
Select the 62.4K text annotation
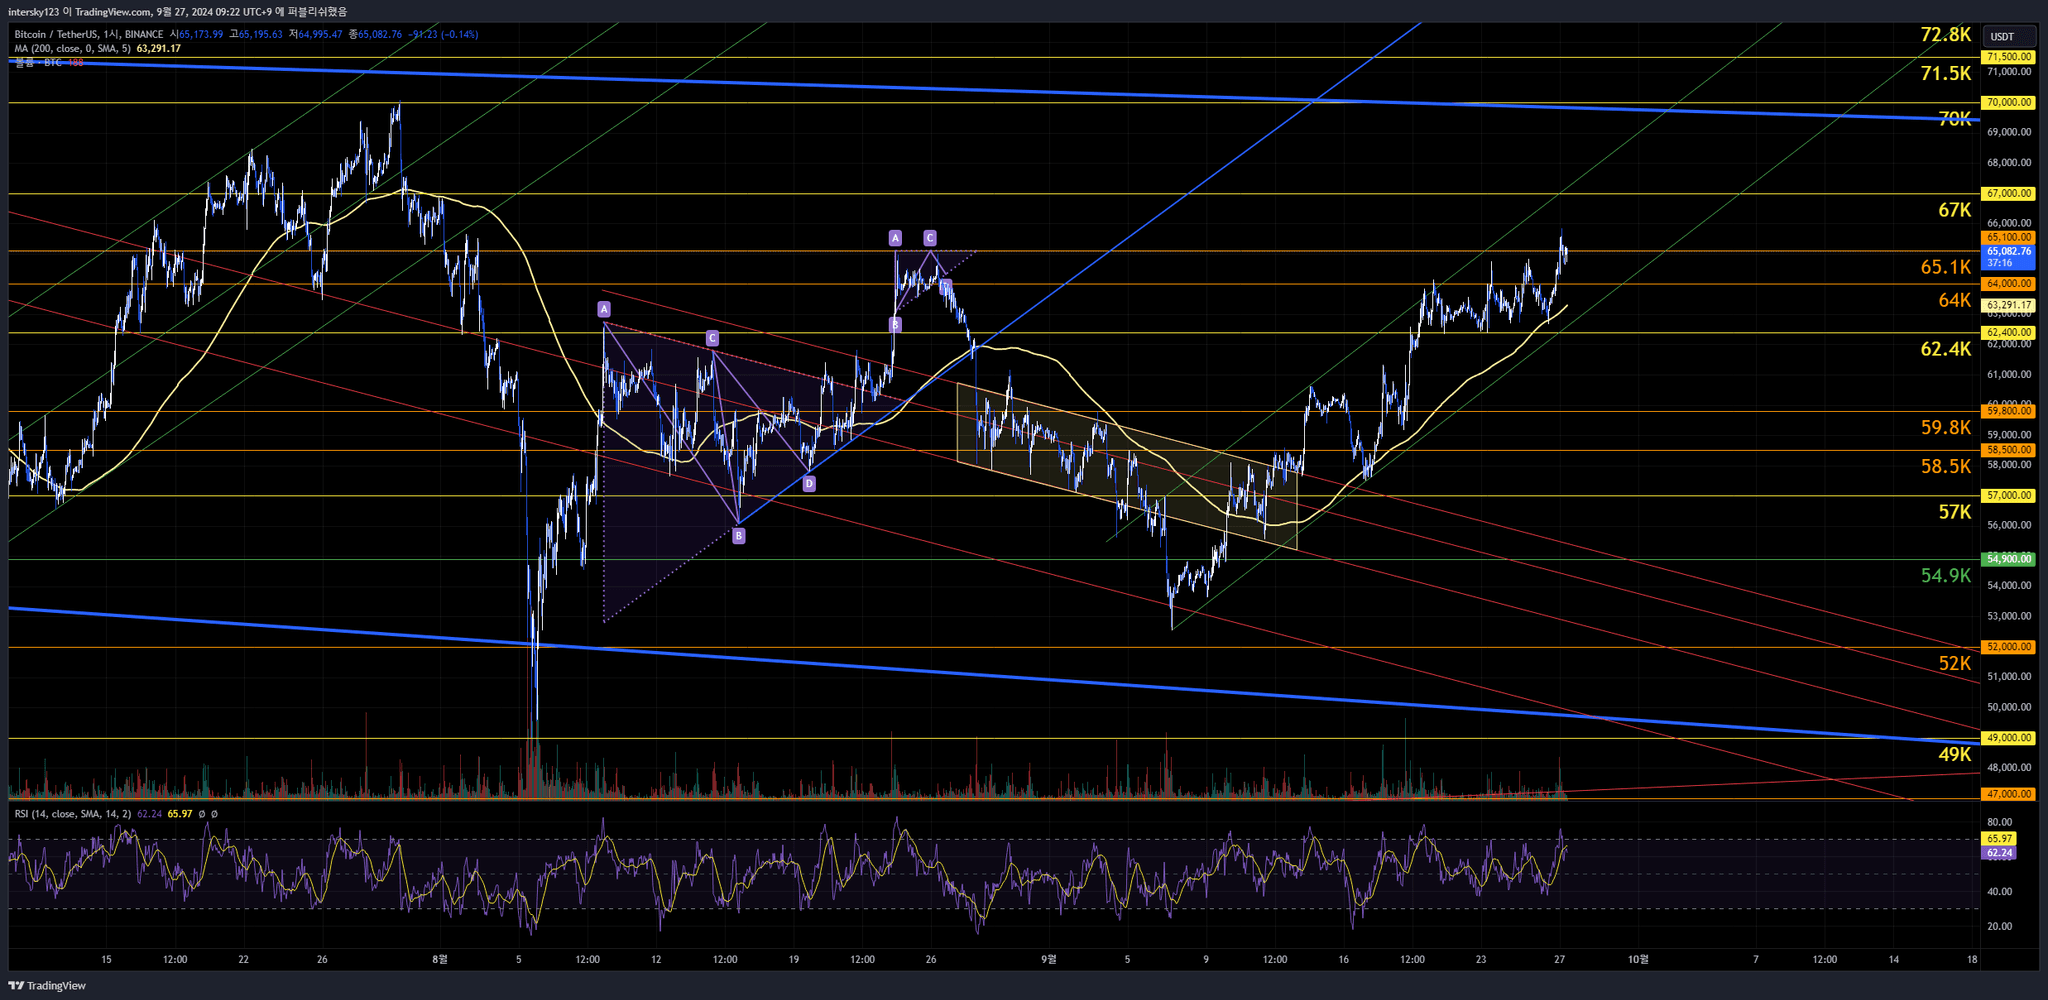coord(1945,349)
